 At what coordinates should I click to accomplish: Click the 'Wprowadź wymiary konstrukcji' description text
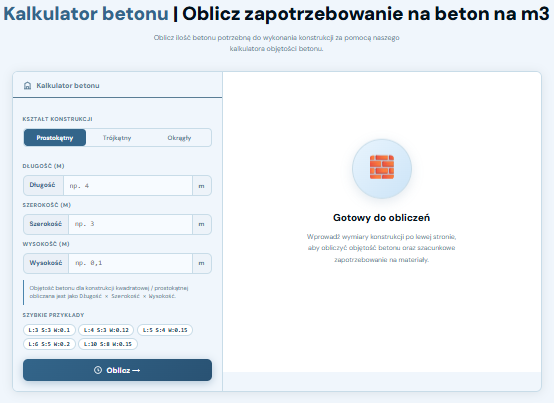pos(382,248)
